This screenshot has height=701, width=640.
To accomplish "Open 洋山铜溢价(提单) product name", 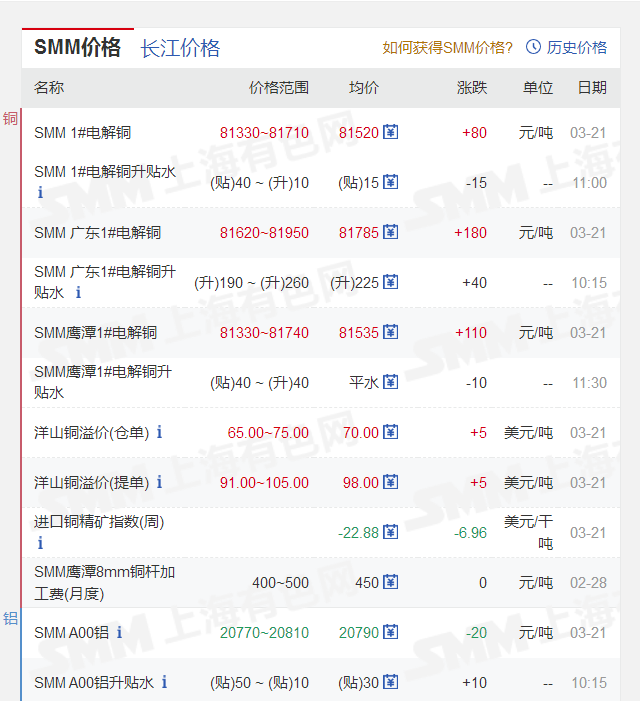I will coord(92,483).
